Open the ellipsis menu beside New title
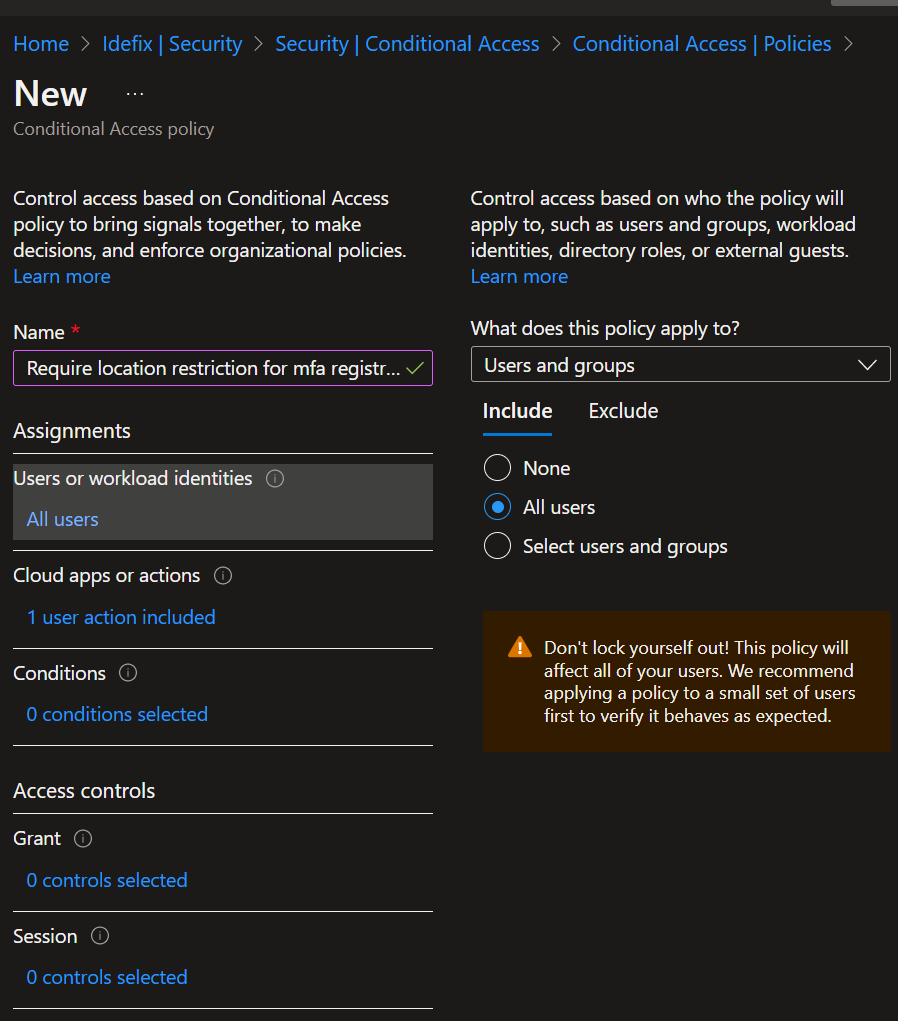The image size is (898, 1021). click(135, 94)
